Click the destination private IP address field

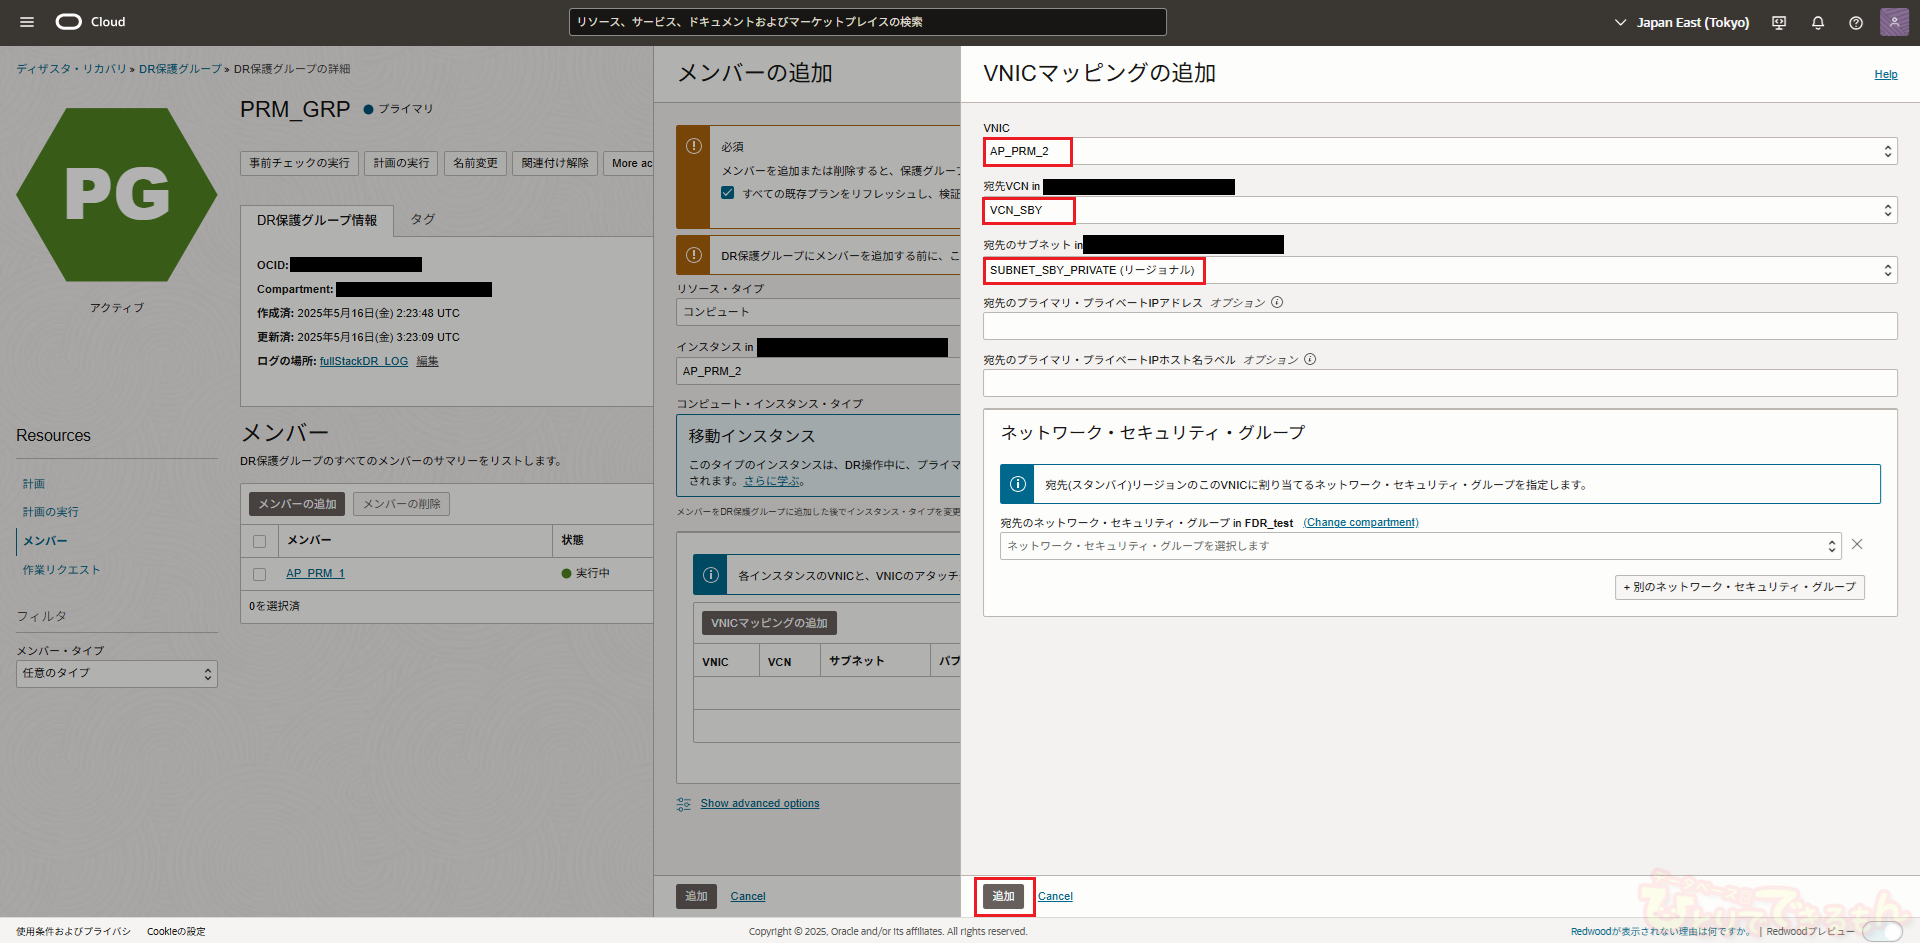tap(1440, 326)
